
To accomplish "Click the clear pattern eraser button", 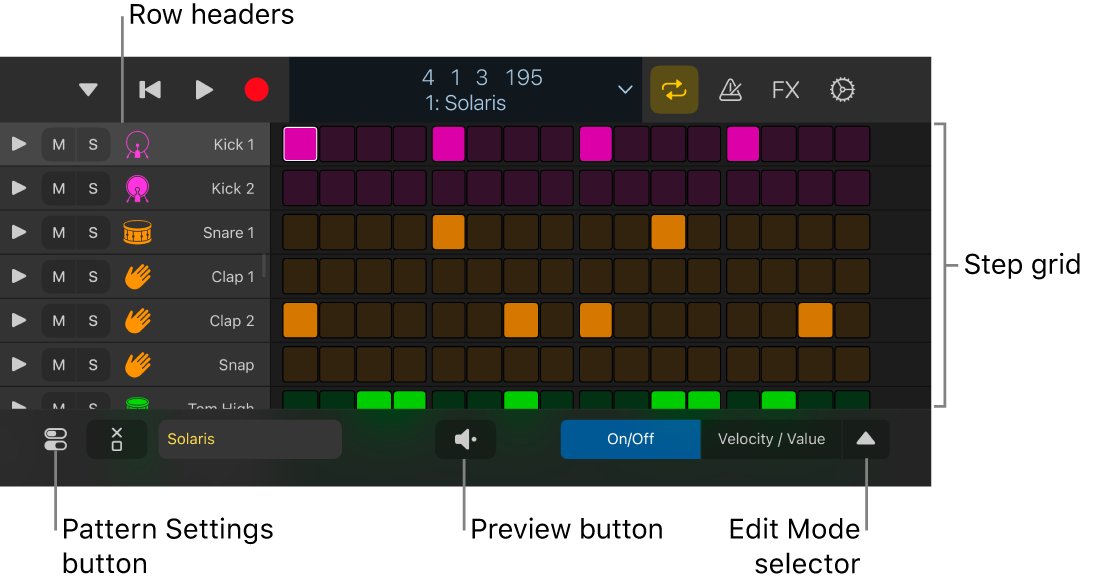I will coord(117,439).
